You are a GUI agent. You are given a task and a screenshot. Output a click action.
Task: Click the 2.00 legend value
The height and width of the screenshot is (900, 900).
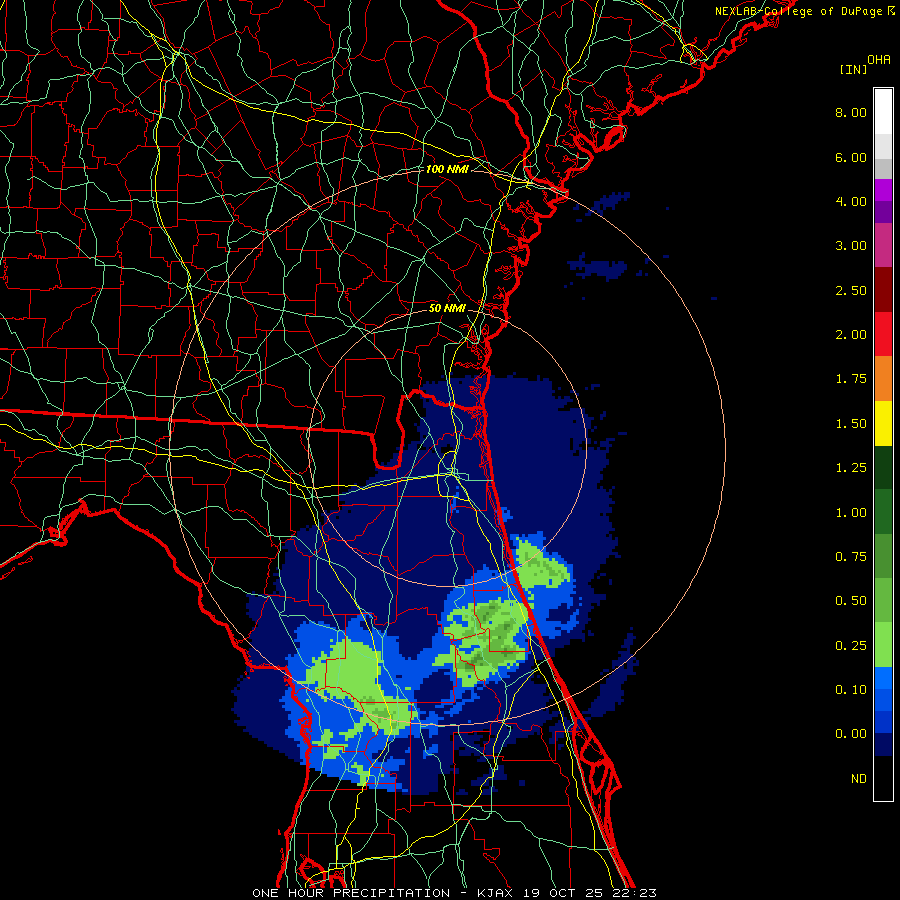(851, 335)
